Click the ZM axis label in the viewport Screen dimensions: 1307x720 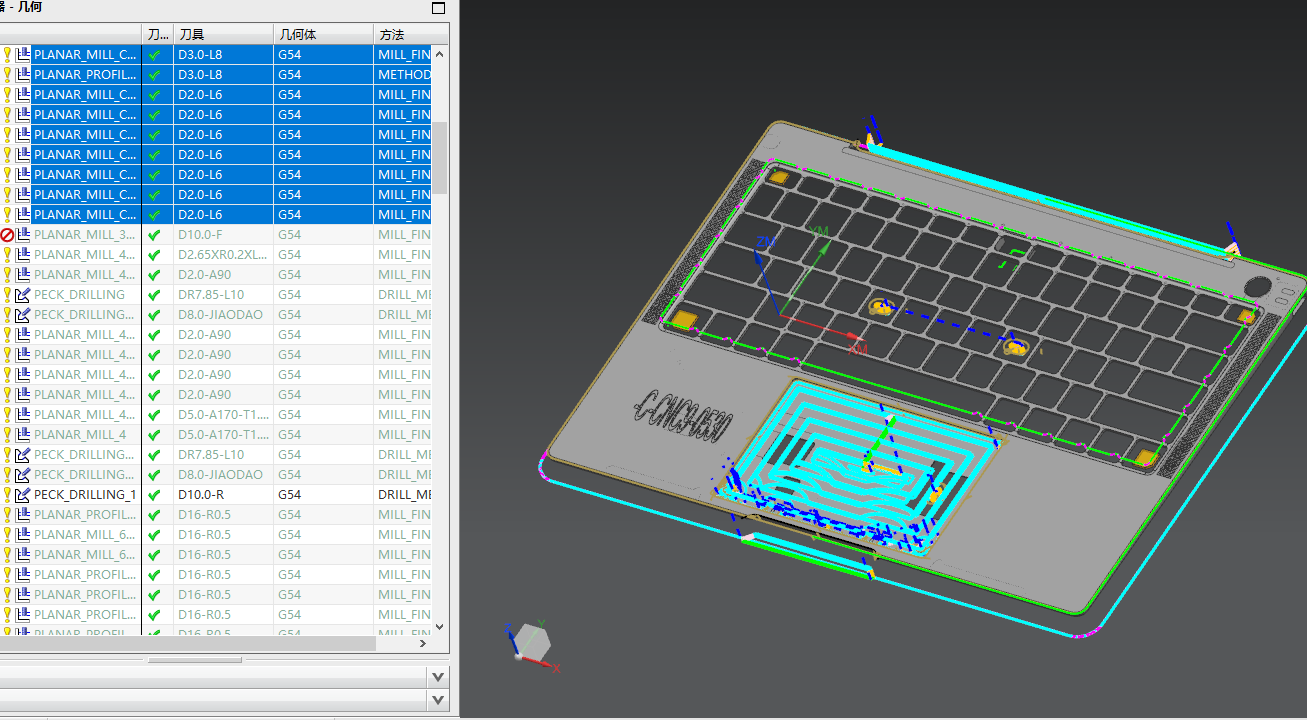(766, 242)
